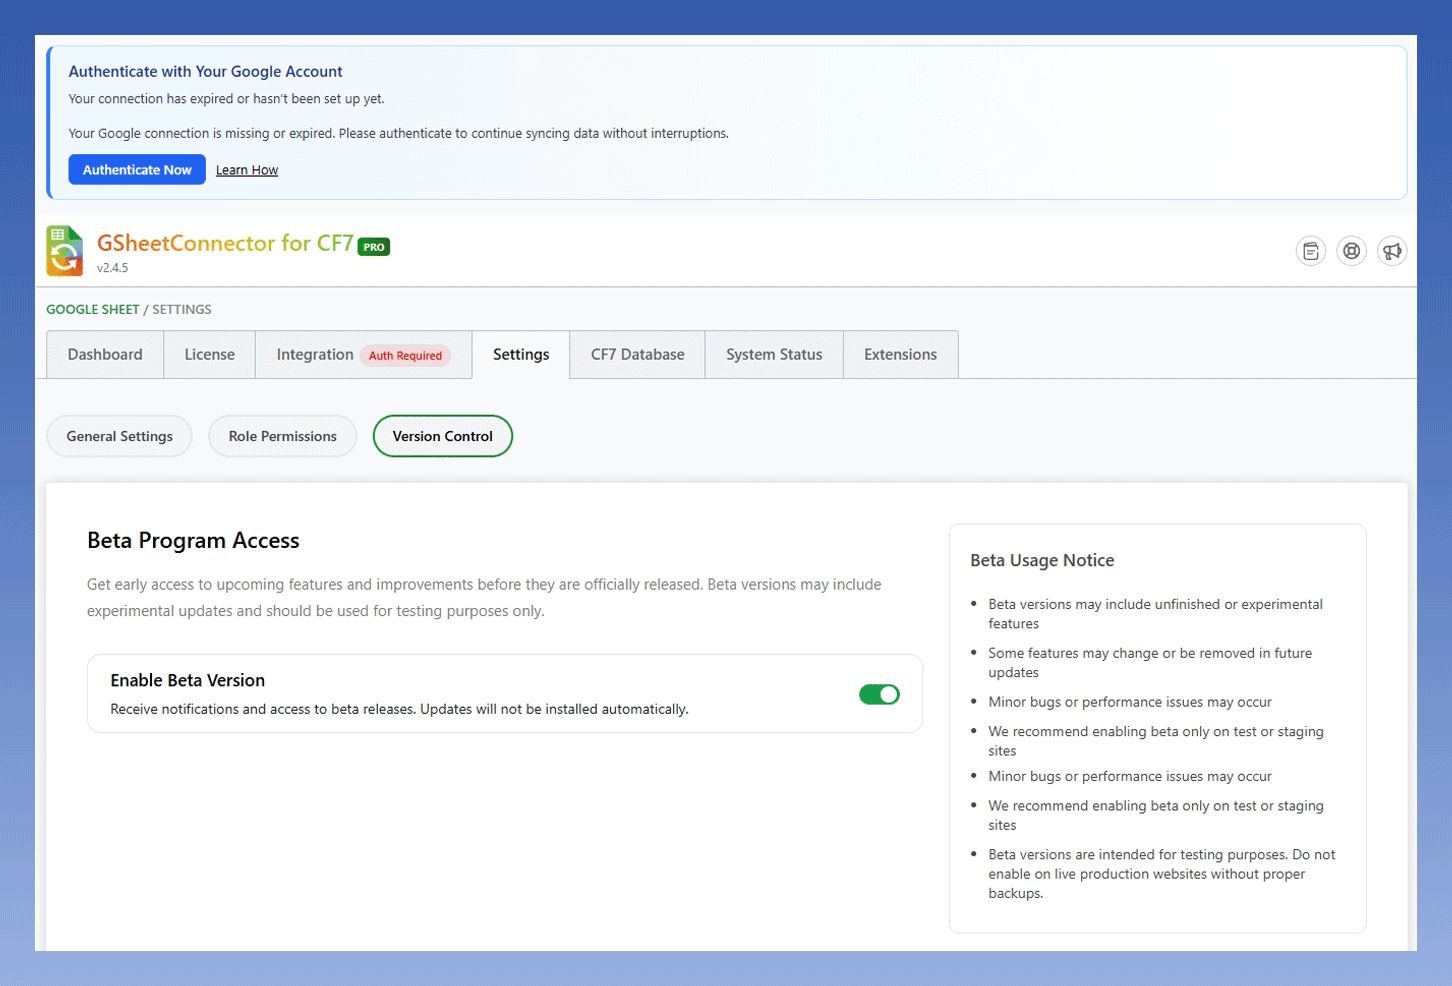Click the v2.4.5 version text
1452x986 pixels.
click(x=113, y=268)
